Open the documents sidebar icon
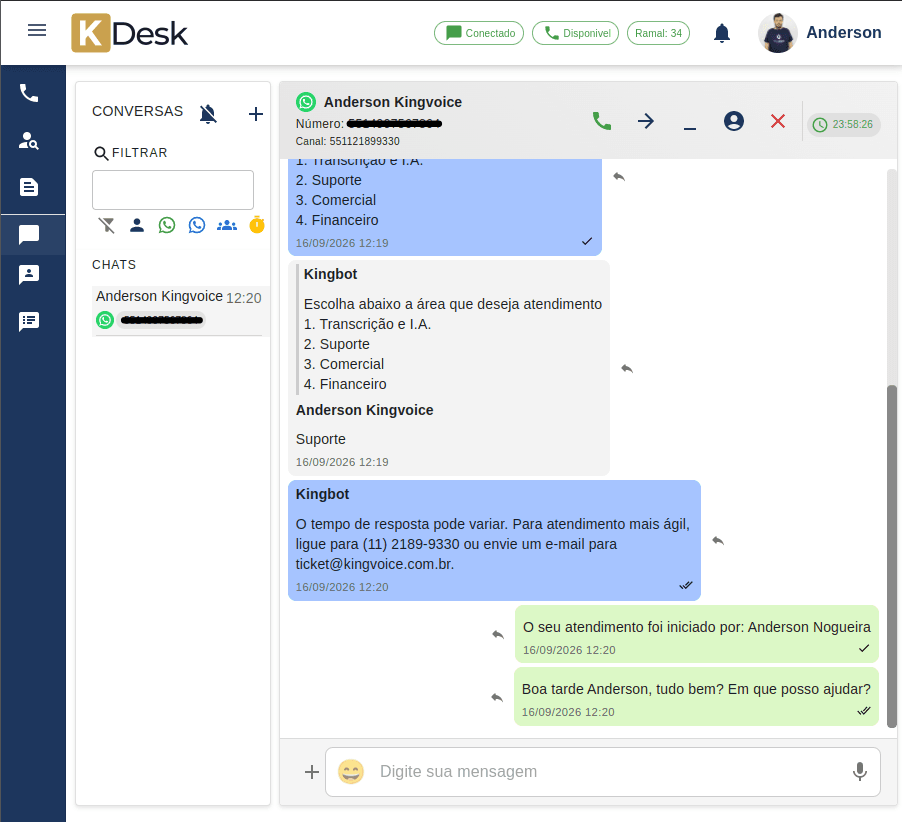 29,187
